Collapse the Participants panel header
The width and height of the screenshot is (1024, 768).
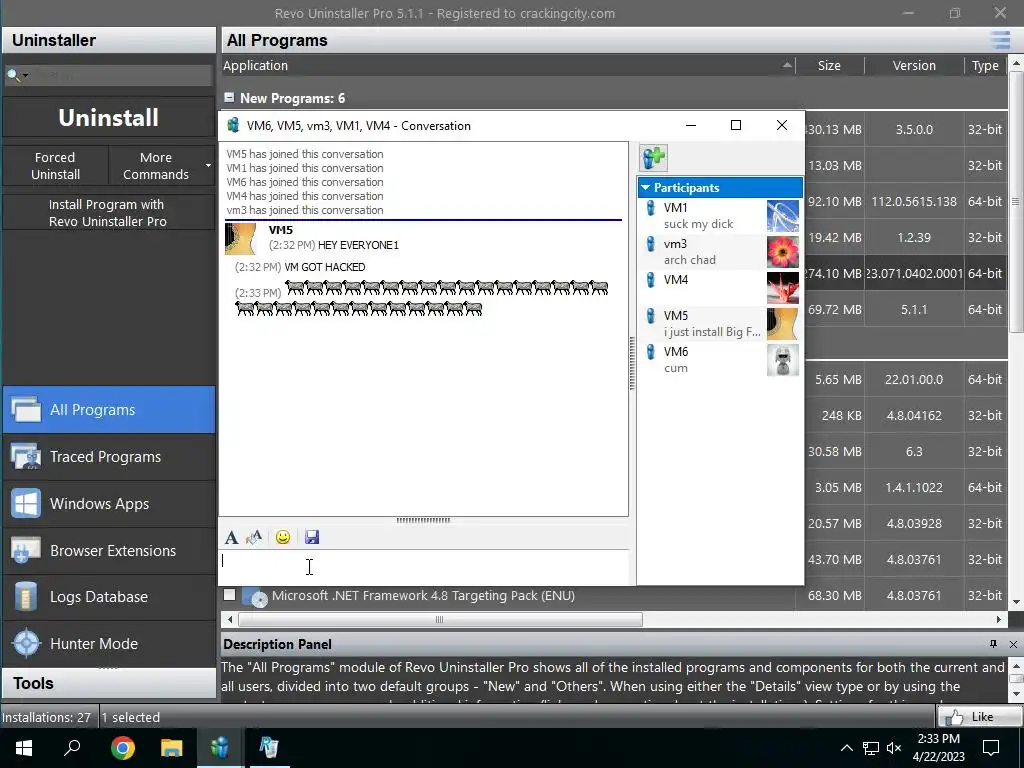720,187
